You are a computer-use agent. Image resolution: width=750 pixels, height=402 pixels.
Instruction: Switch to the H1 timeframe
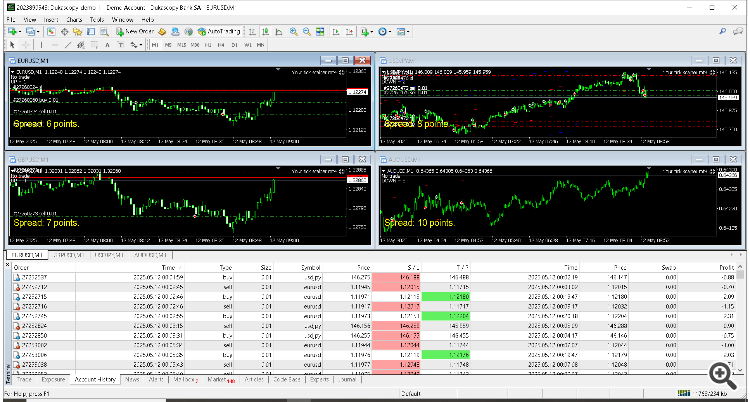pos(207,45)
